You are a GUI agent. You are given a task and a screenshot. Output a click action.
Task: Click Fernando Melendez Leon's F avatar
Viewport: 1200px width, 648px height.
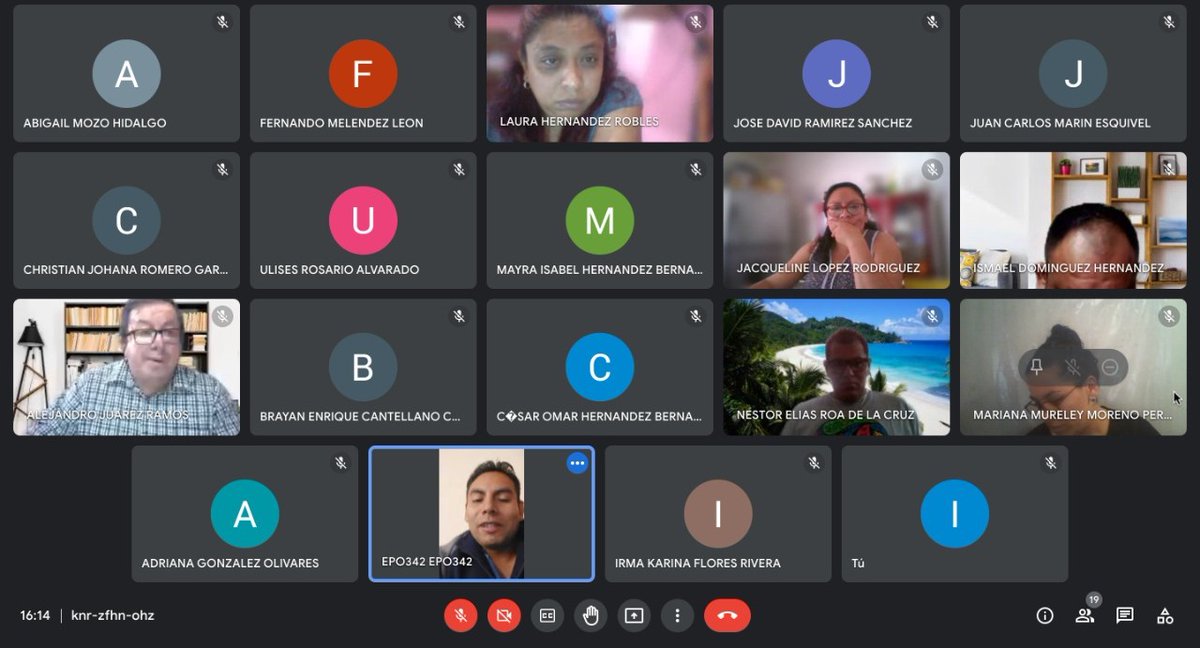pos(363,74)
